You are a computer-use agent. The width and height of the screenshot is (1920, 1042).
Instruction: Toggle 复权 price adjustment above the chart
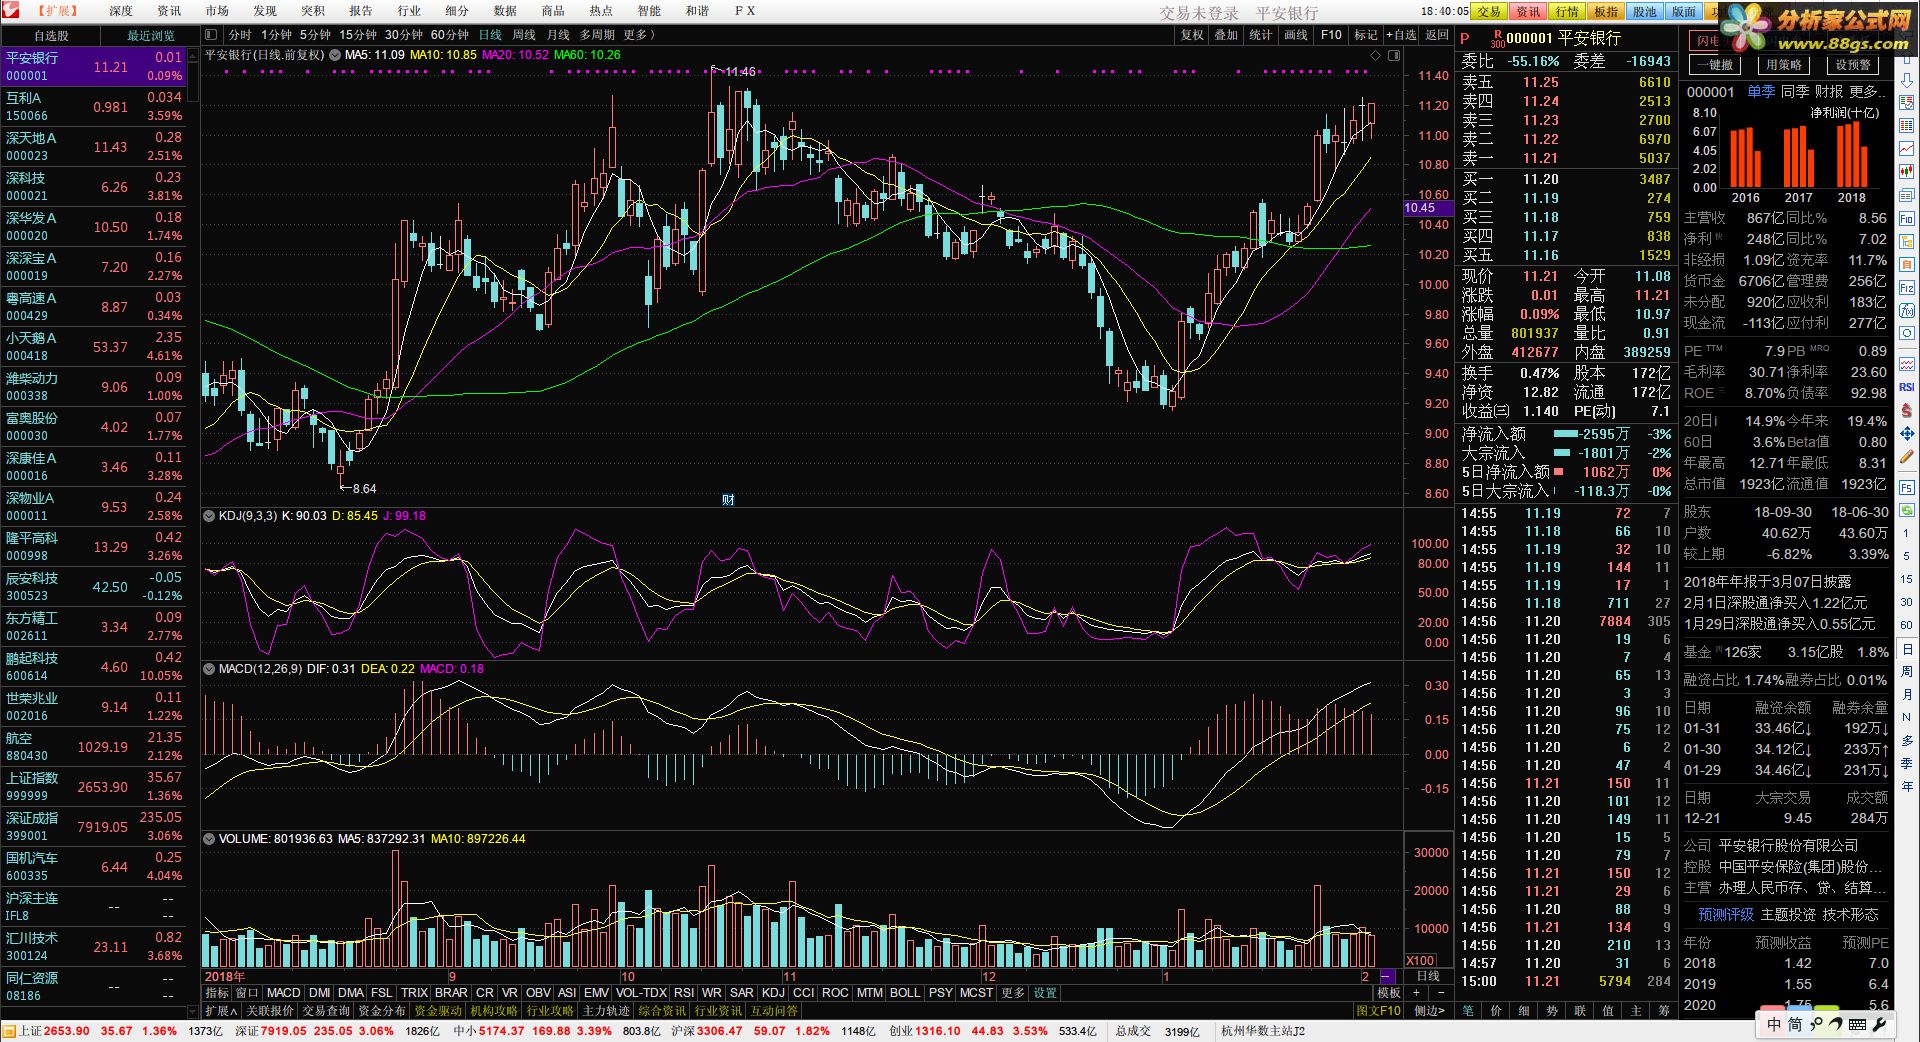(x=1192, y=35)
